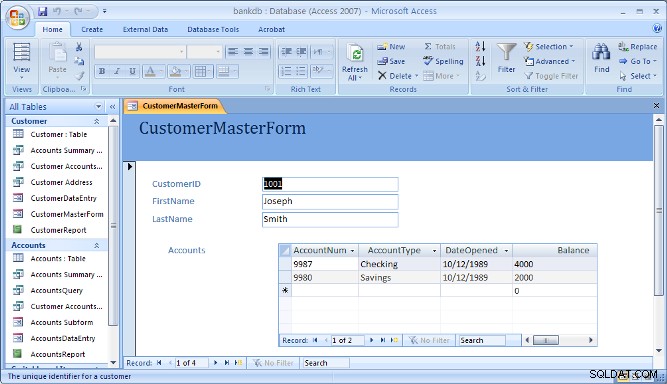The image size is (667, 384).
Task: Click the Font Color letter A icon
Action: point(150,71)
